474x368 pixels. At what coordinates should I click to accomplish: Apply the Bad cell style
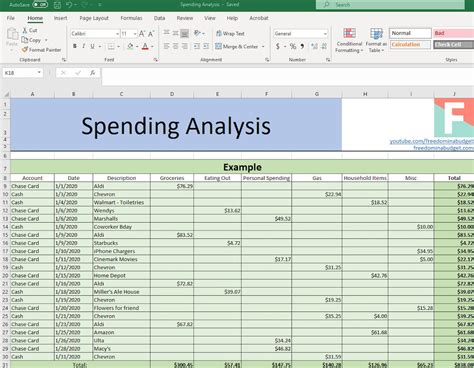453,33
